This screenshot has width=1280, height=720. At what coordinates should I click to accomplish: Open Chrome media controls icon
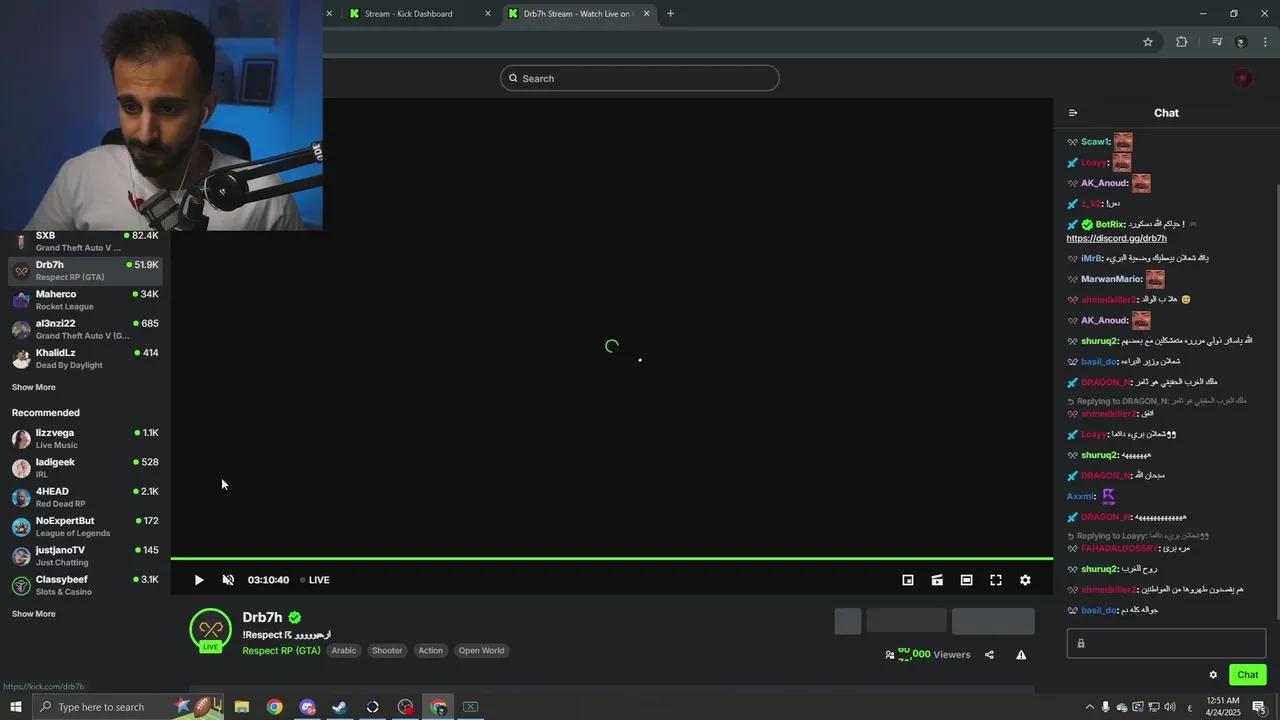[1216, 42]
